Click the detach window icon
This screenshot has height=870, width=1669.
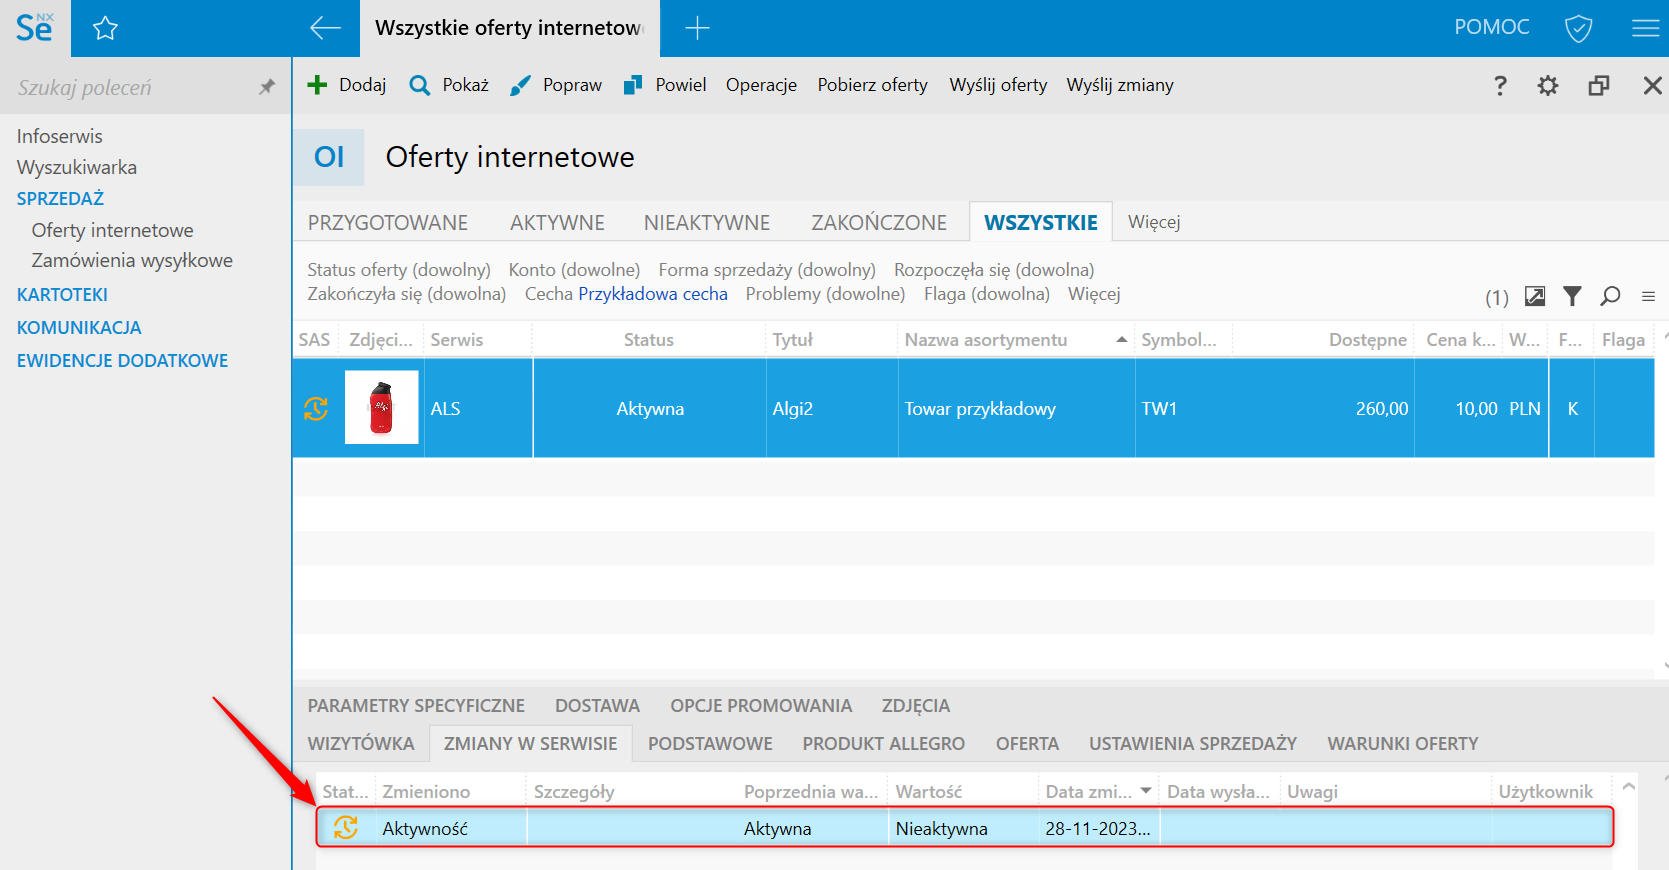click(x=1599, y=85)
